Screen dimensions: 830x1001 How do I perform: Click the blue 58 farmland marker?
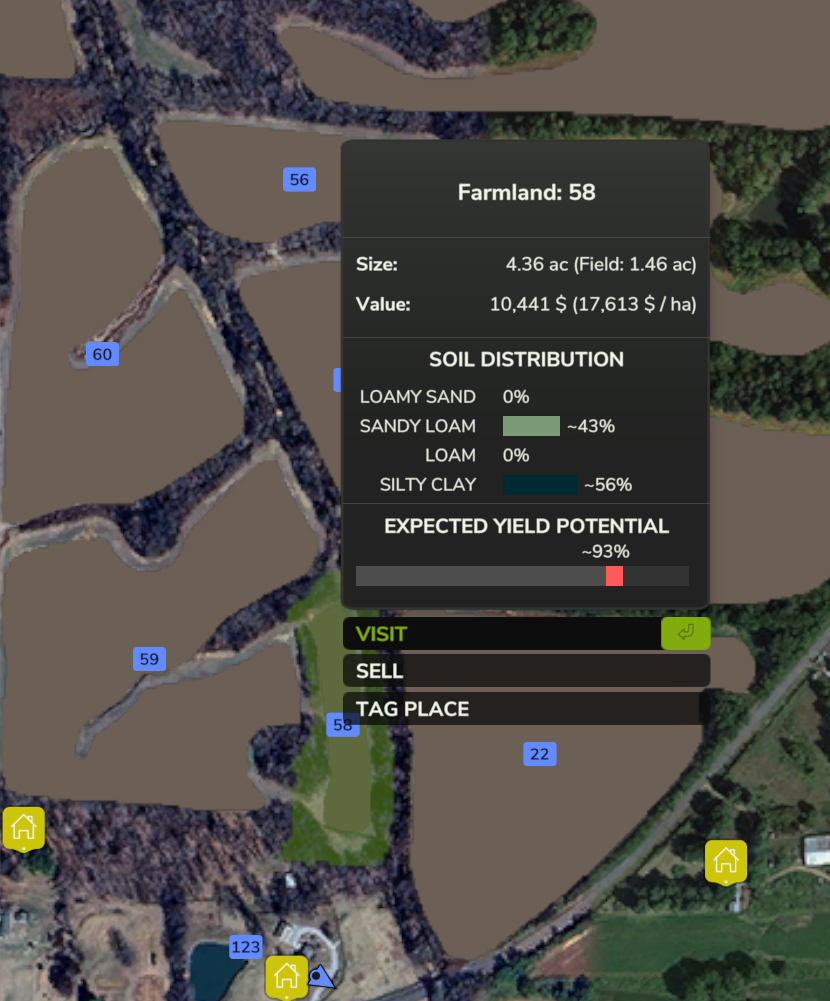pyautogui.click(x=342, y=725)
